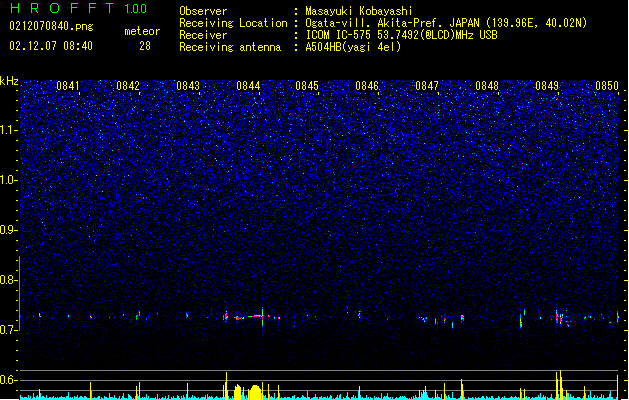Click the Receiver label
Viewport: 629px width, 400px height.
click(x=203, y=35)
